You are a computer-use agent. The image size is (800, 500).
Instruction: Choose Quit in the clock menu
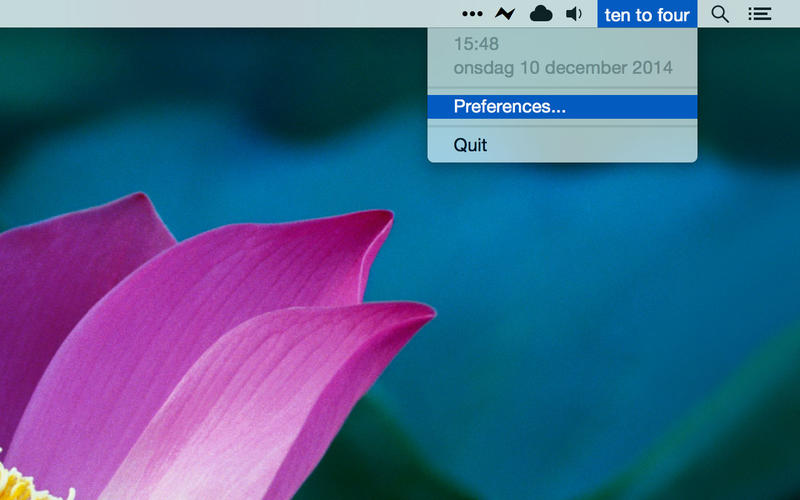point(471,144)
